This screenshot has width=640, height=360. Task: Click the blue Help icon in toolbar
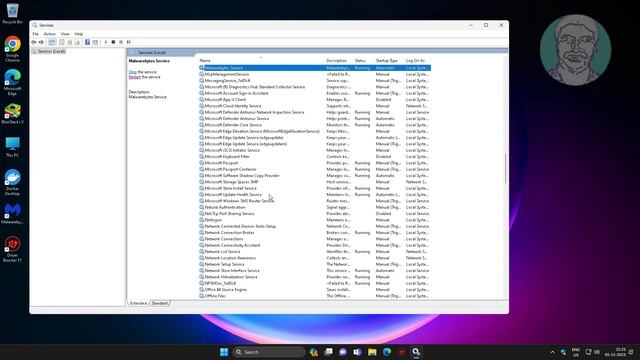coord(87,42)
